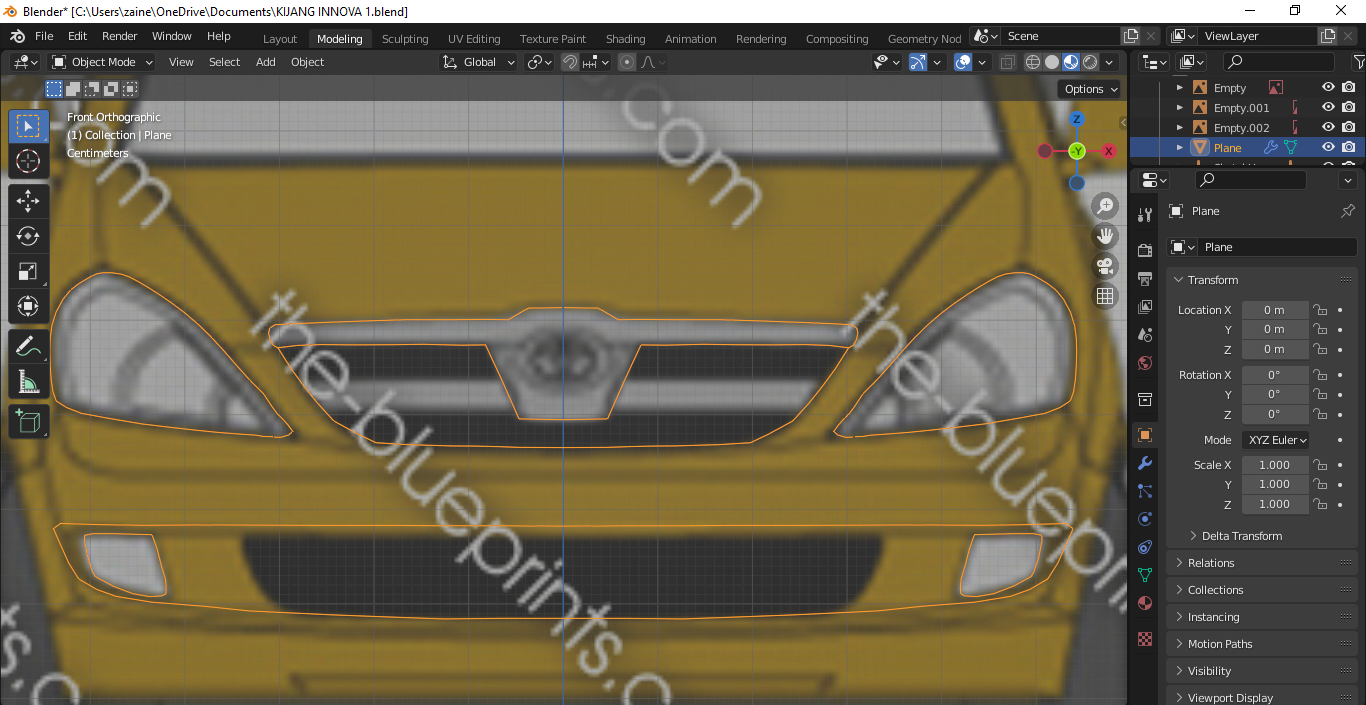Open the Output properties tab
This screenshot has height=705, width=1366.
pyautogui.click(x=1145, y=278)
